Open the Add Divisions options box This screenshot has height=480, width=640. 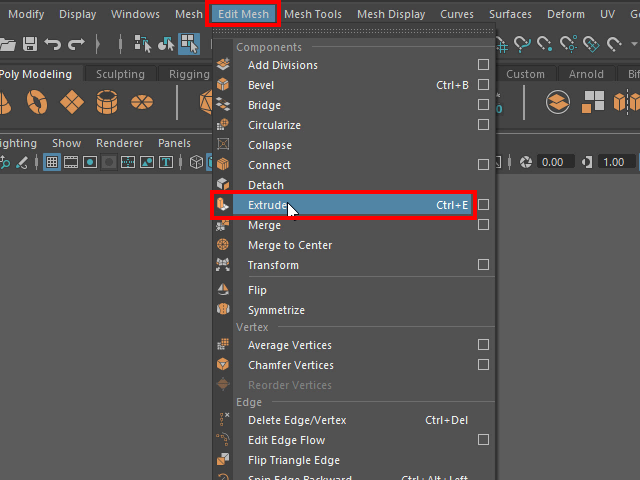click(x=483, y=65)
